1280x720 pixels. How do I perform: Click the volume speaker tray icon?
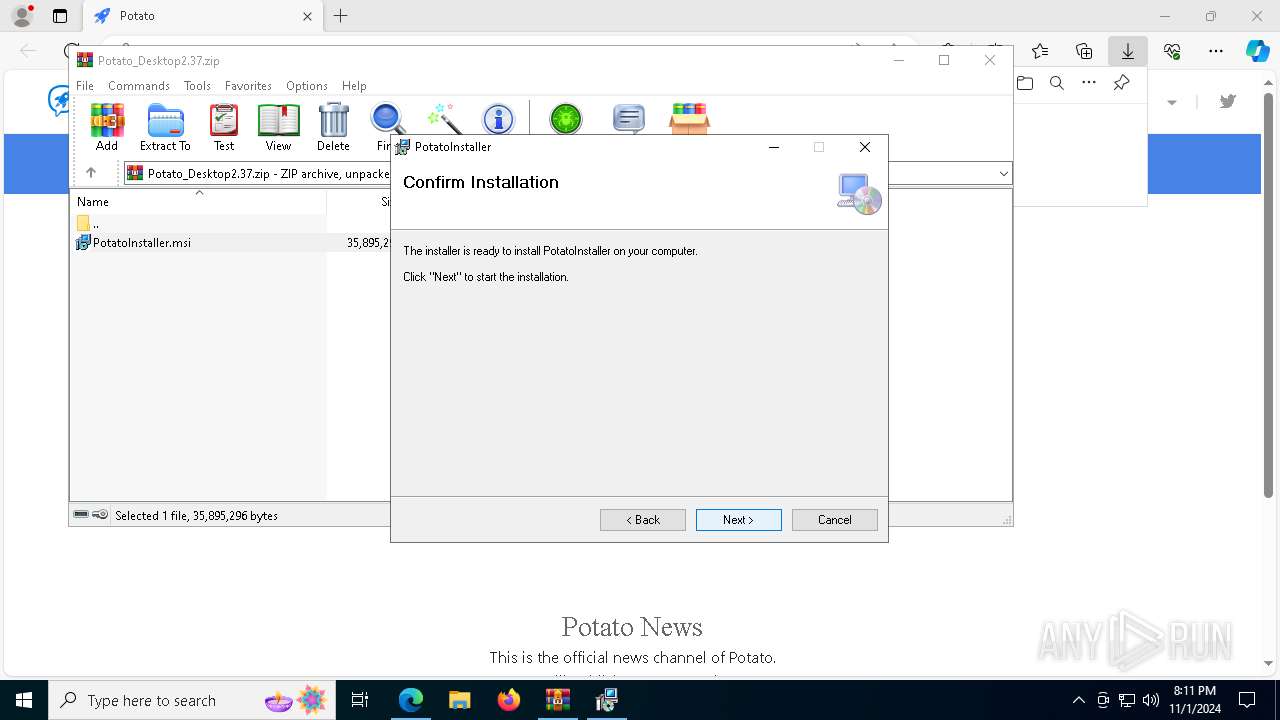point(1151,700)
